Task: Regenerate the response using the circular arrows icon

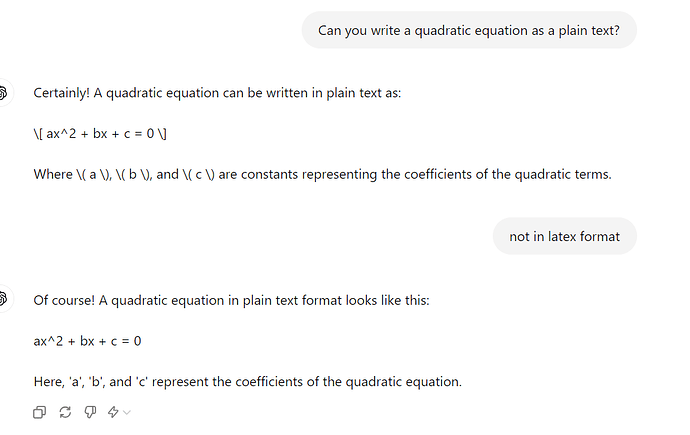Action: click(x=65, y=412)
